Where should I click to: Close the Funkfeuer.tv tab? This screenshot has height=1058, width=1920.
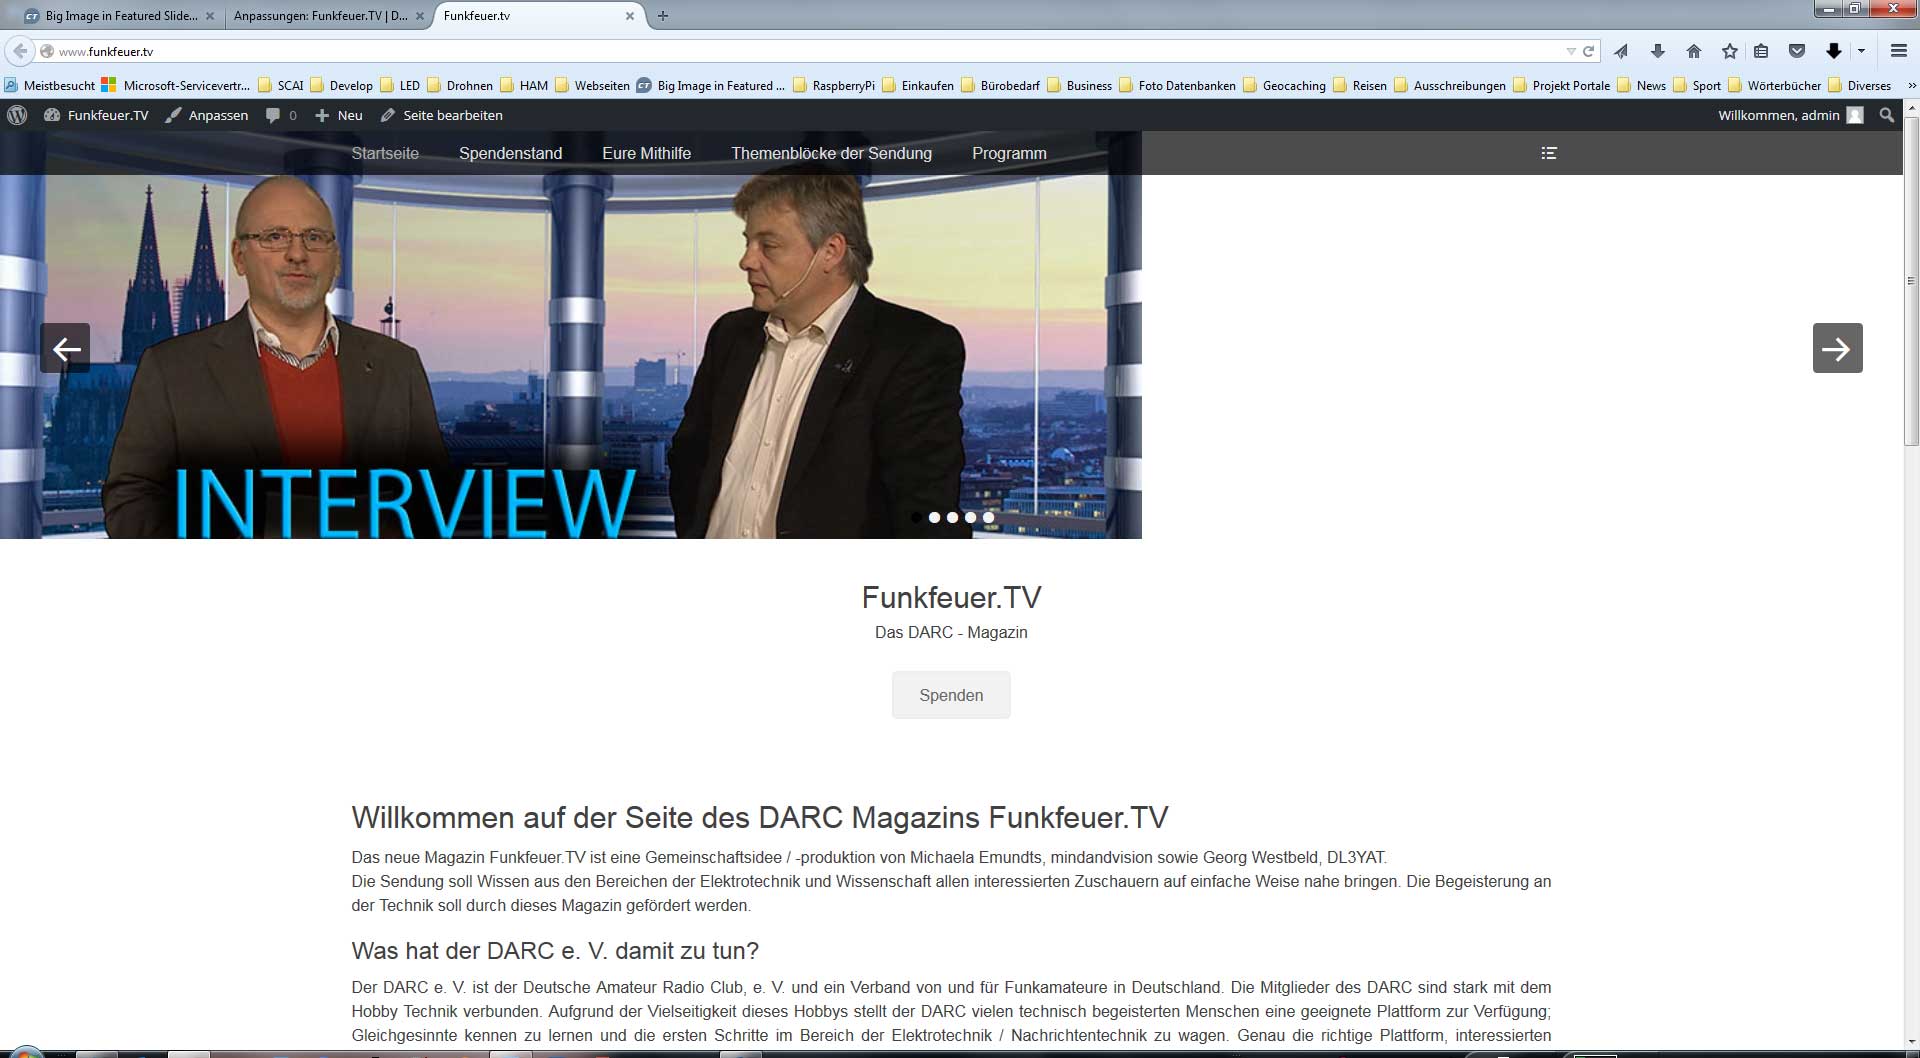click(x=630, y=16)
